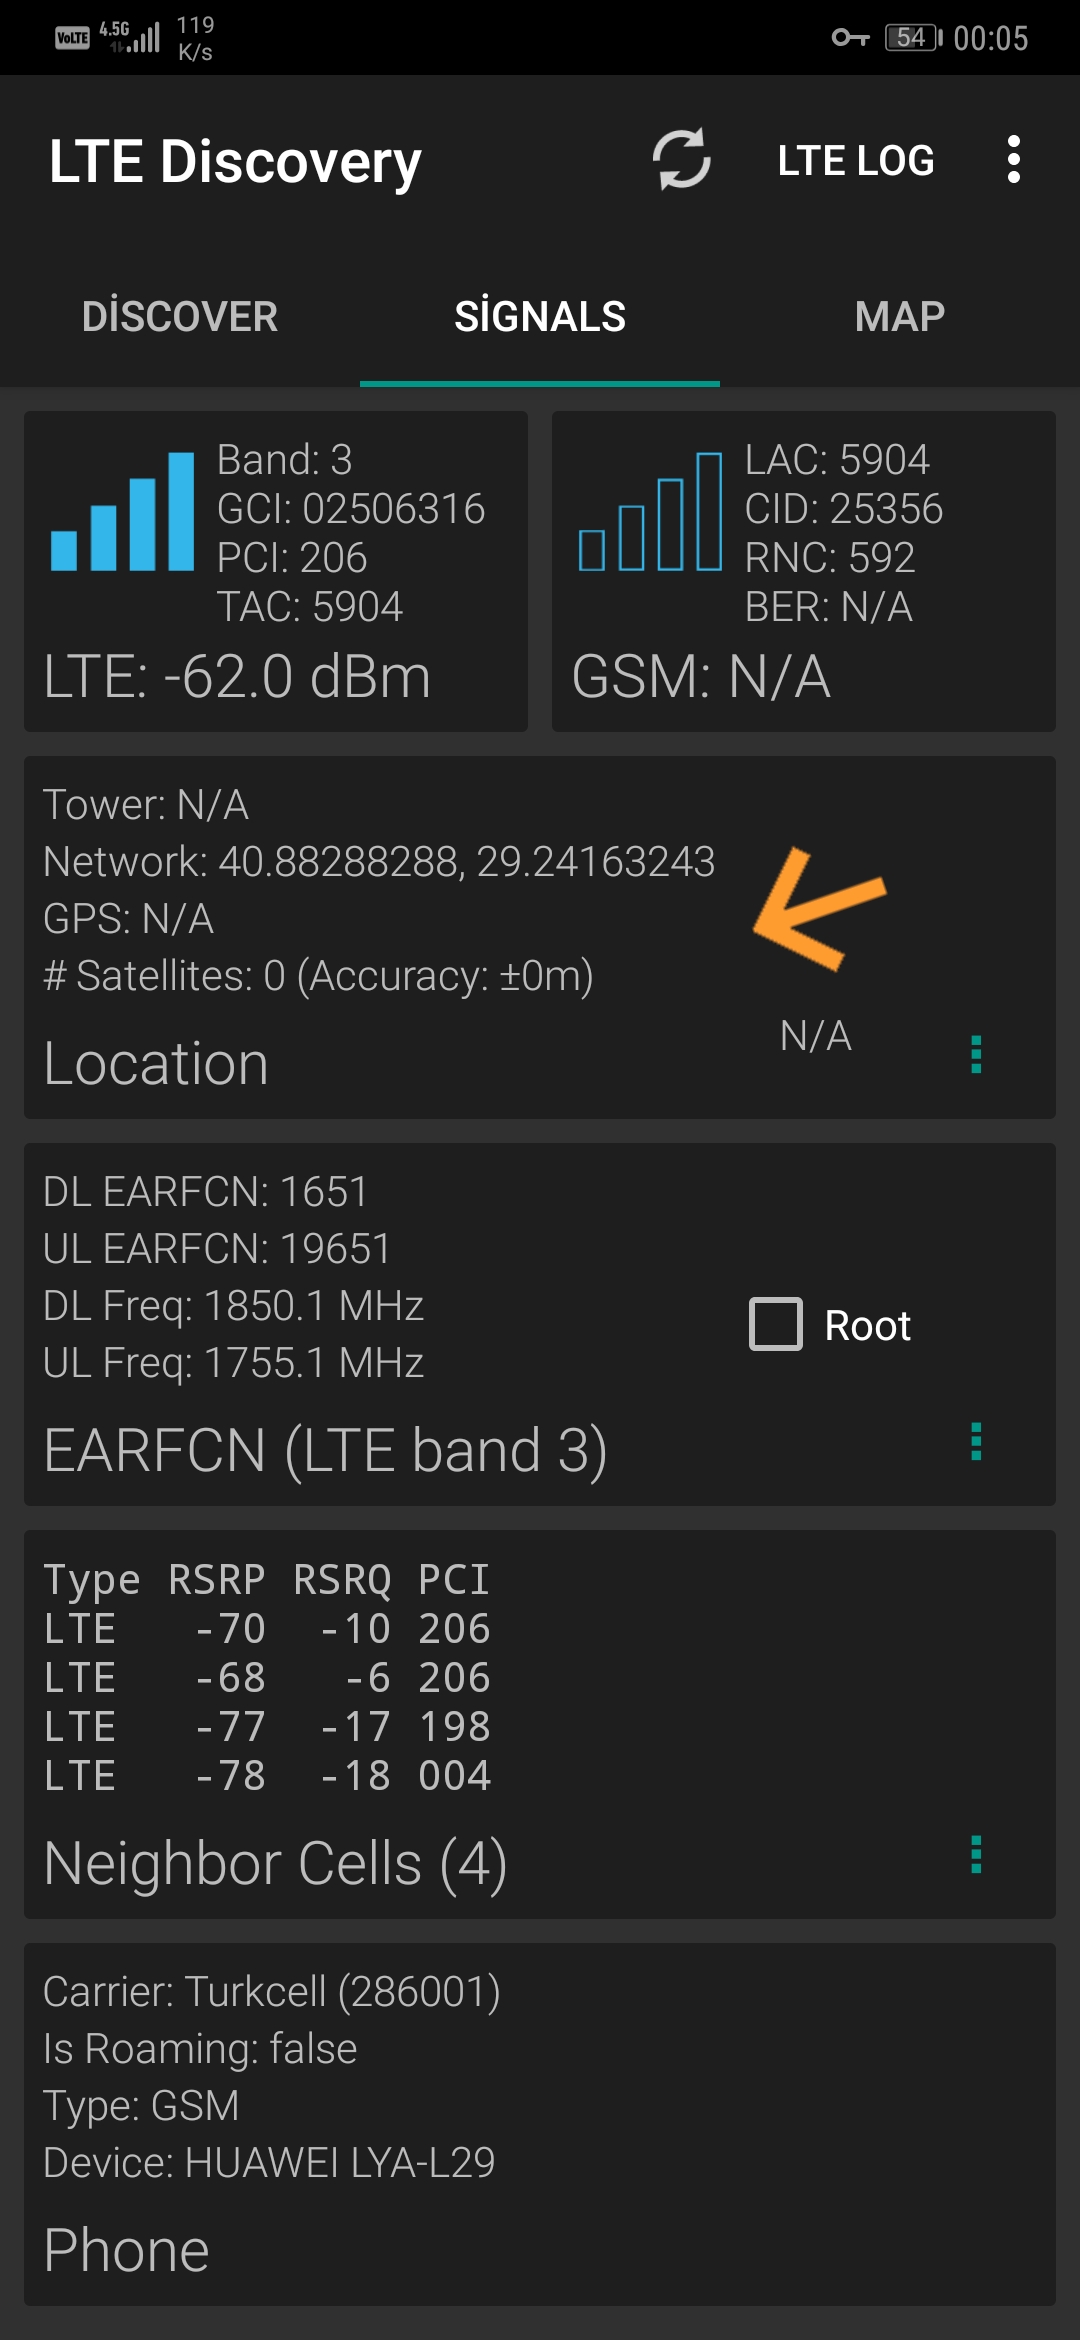
Task: Select the SIGNALS tab
Action: click(x=540, y=316)
